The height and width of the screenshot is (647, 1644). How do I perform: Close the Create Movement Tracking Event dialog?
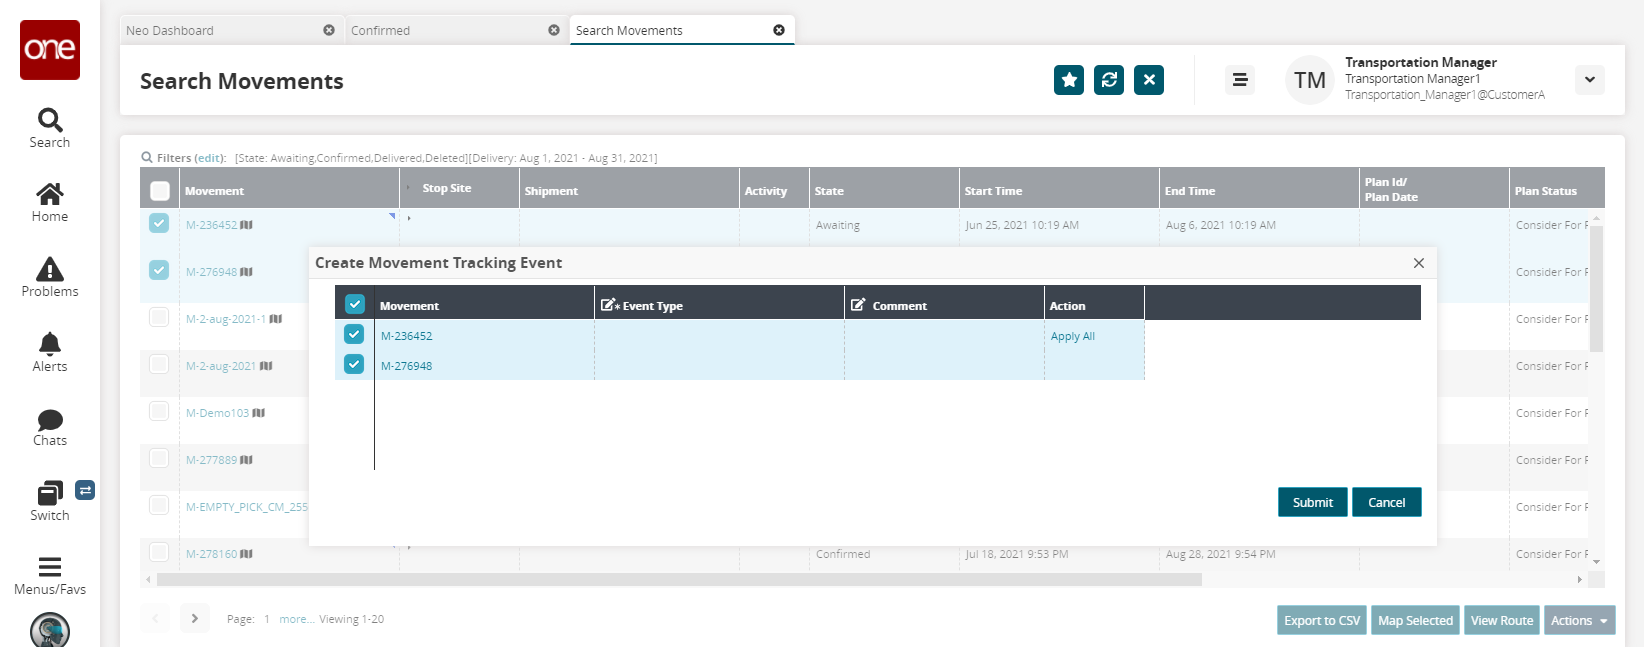1418,263
